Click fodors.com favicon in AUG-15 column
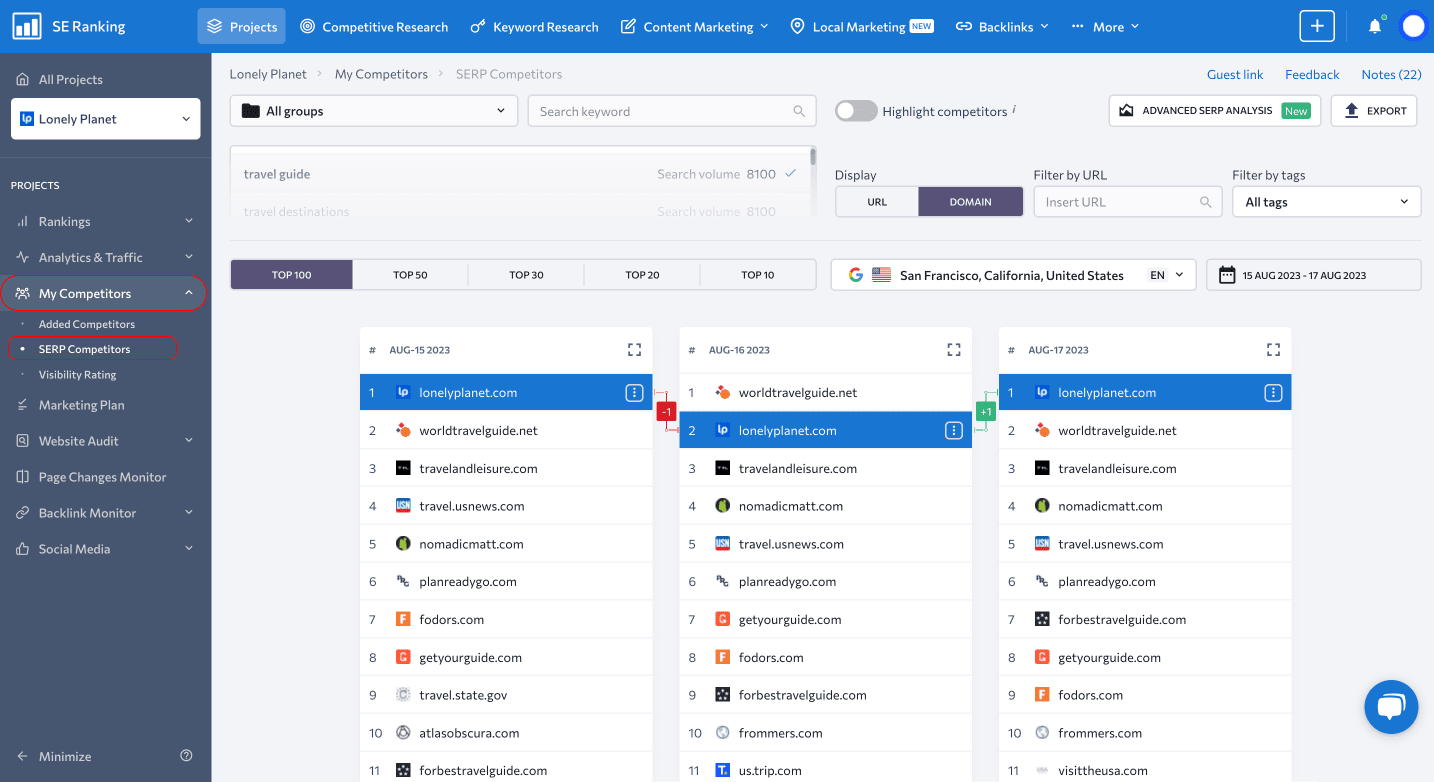The height and width of the screenshot is (782, 1434). tap(403, 620)
